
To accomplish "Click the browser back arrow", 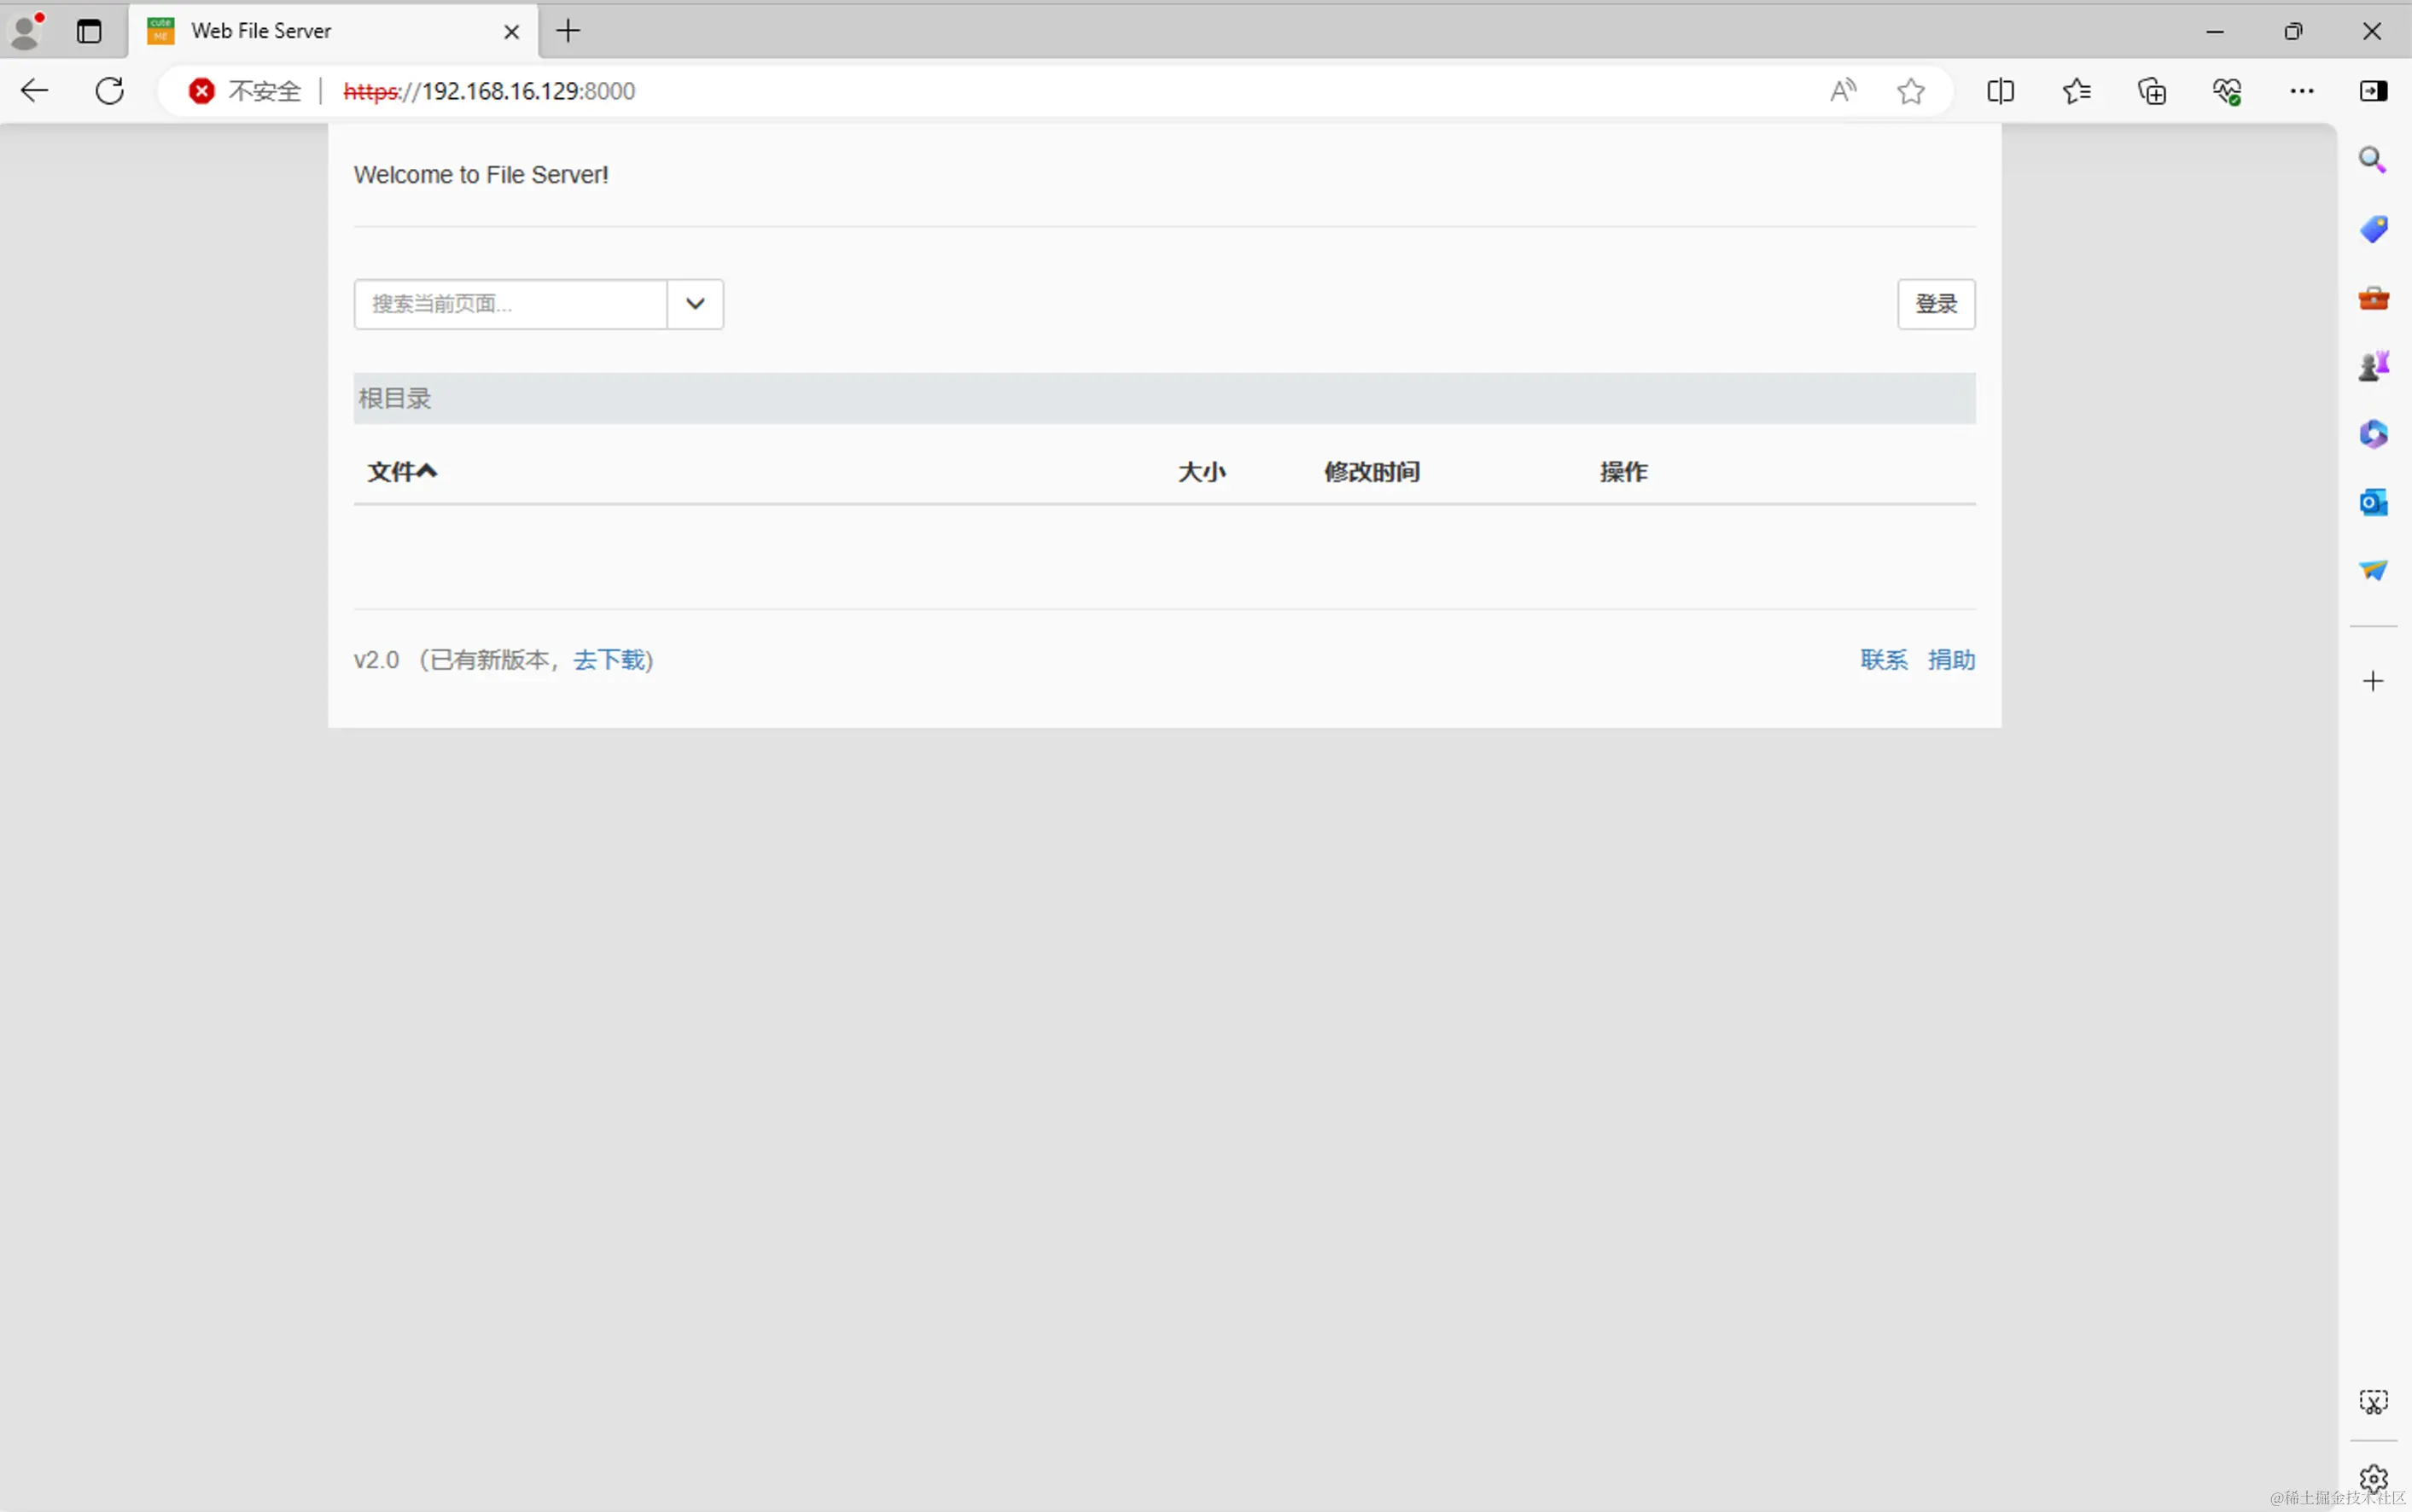I will pos(35,91).
